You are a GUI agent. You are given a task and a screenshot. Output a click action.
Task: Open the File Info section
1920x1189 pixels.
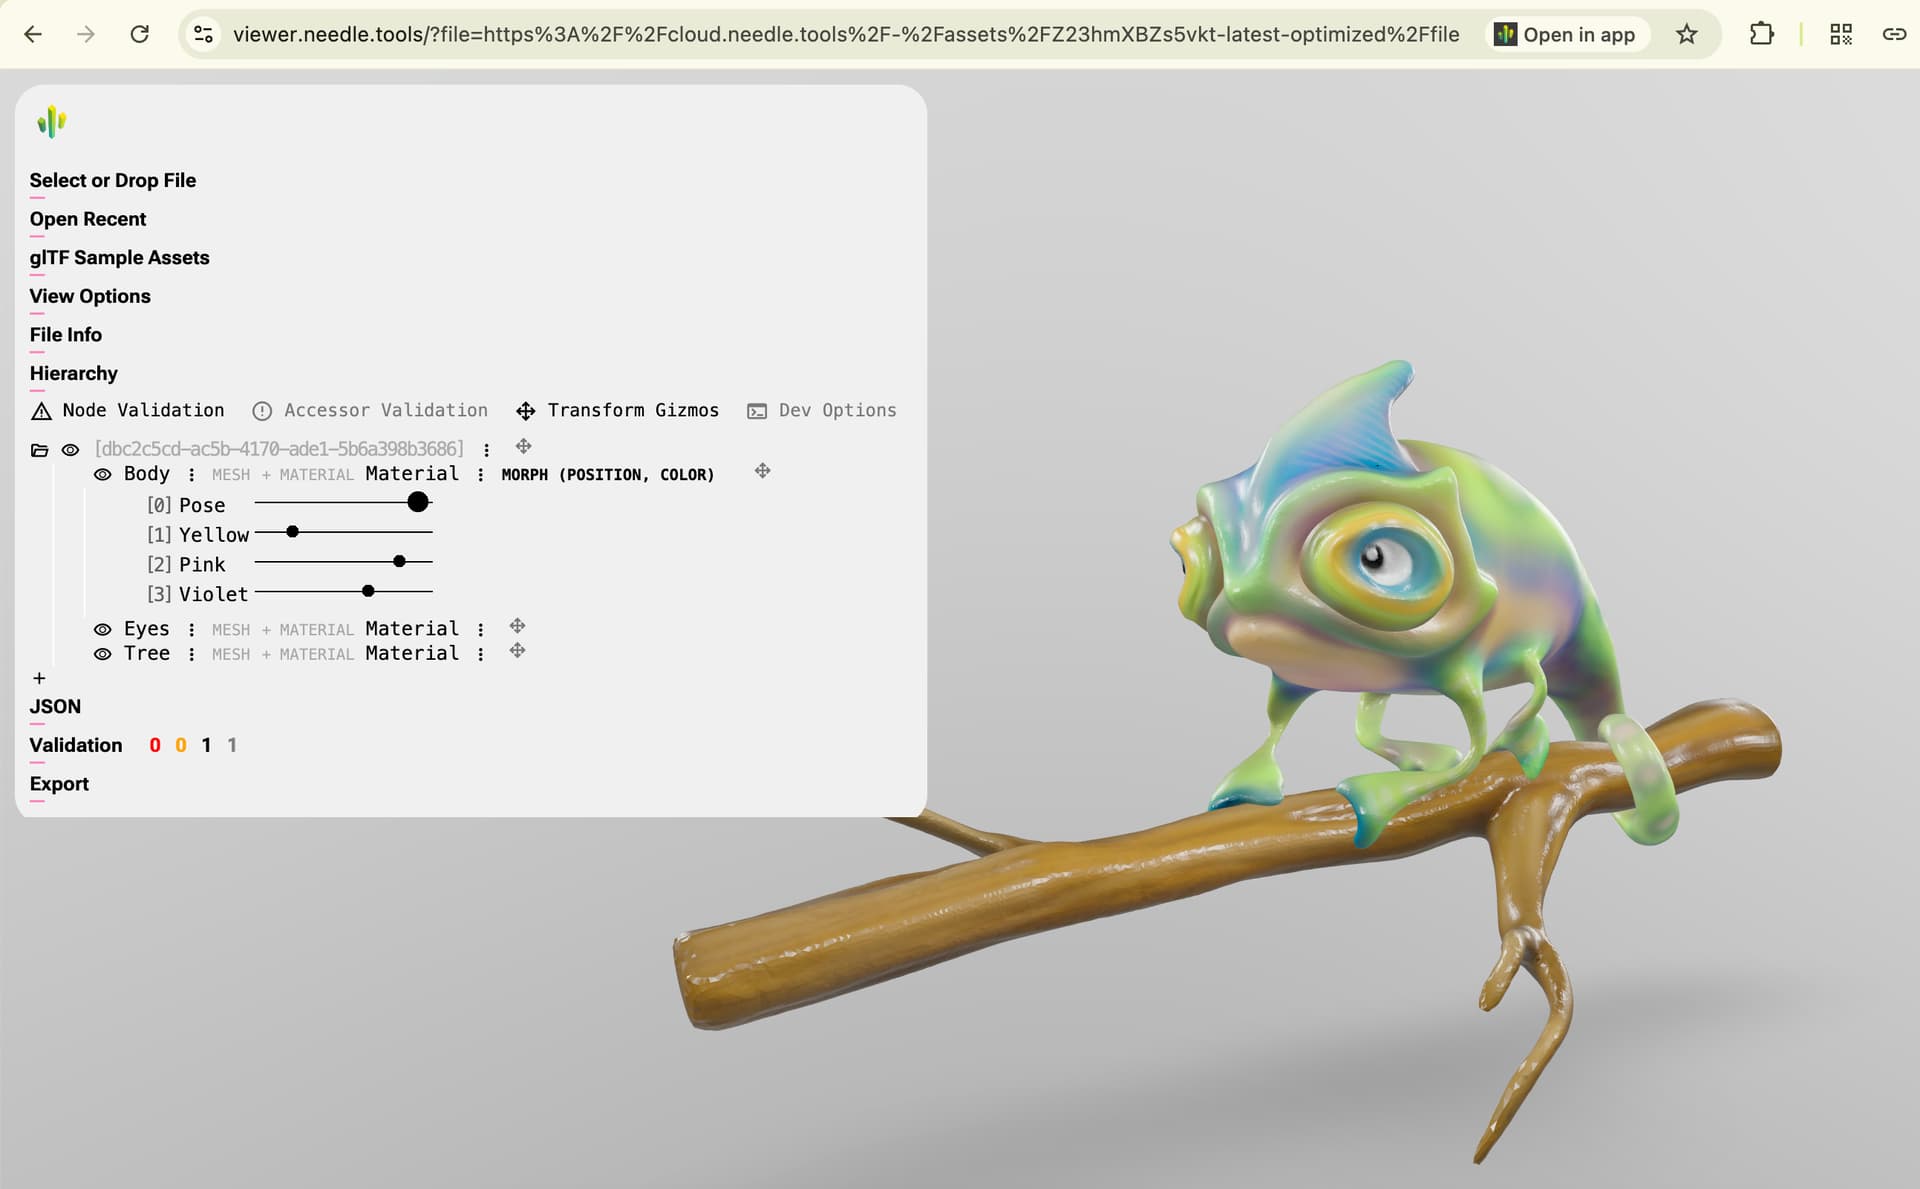[65, 335]
